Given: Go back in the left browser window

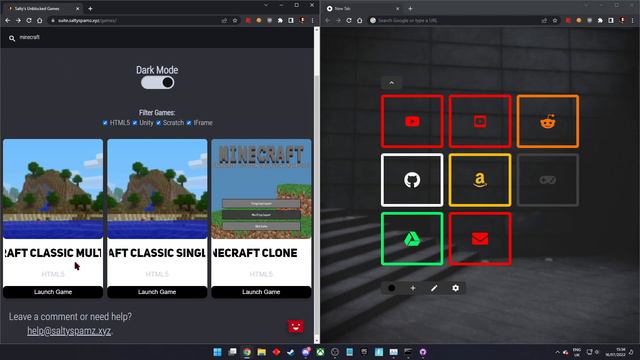Looking at the screenshot, I should (x=8, y=20).
